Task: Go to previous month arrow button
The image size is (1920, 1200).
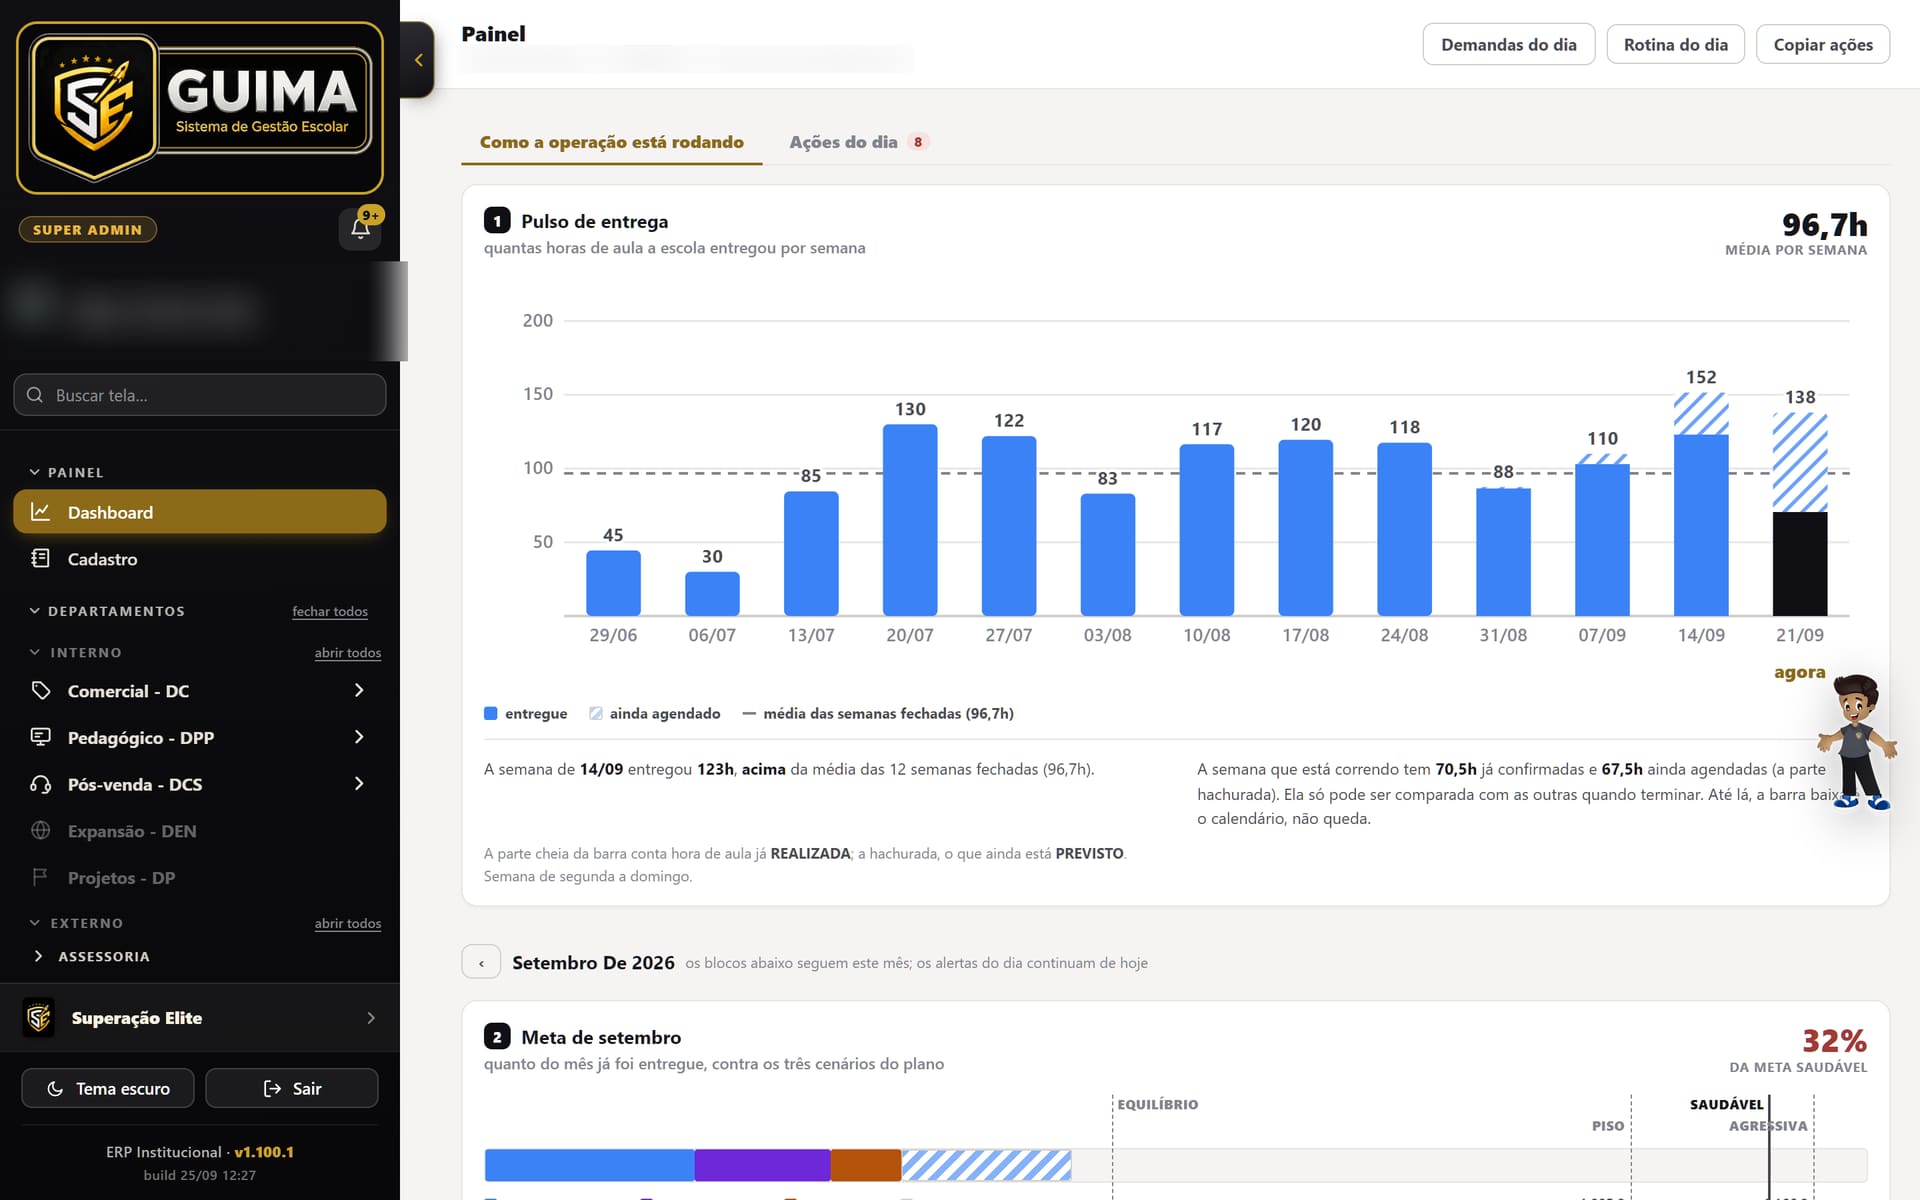Action: [x=481, y=962]
